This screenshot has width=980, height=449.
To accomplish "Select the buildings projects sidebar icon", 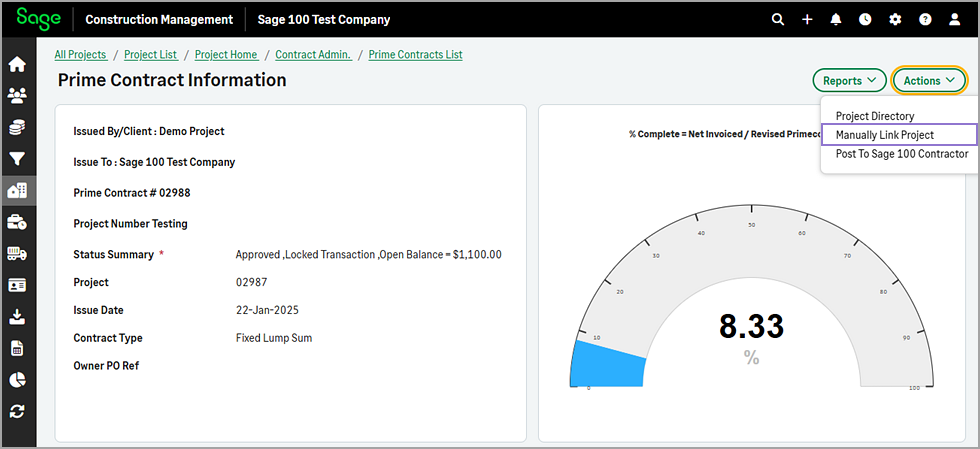I will pos(18,190).
